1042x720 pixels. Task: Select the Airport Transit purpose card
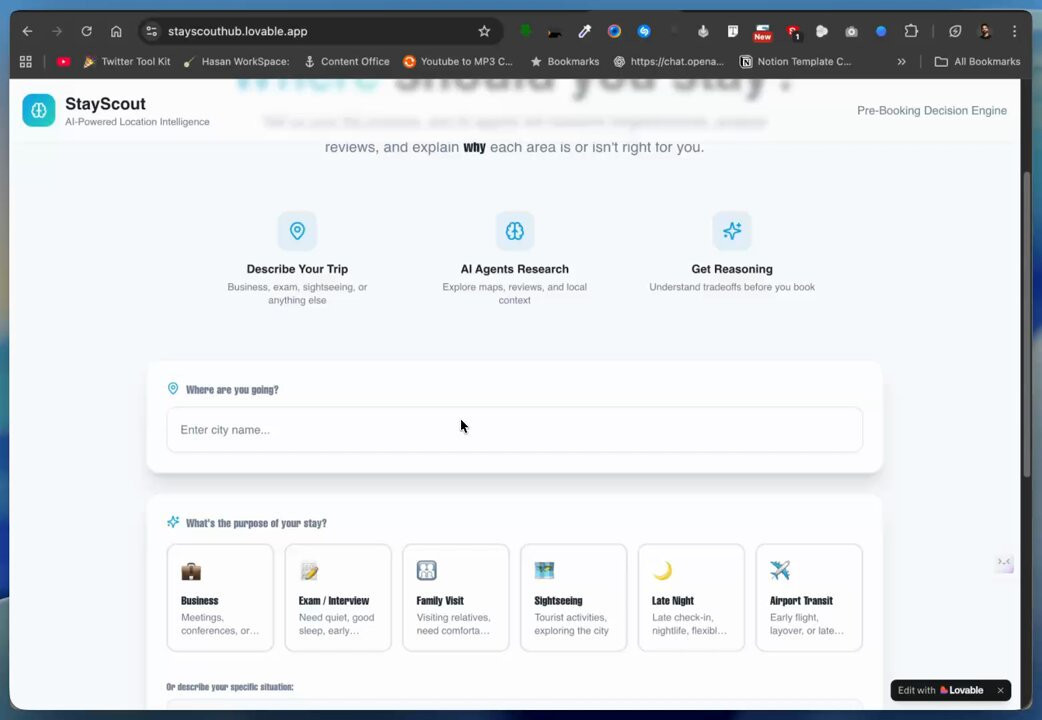809,598
